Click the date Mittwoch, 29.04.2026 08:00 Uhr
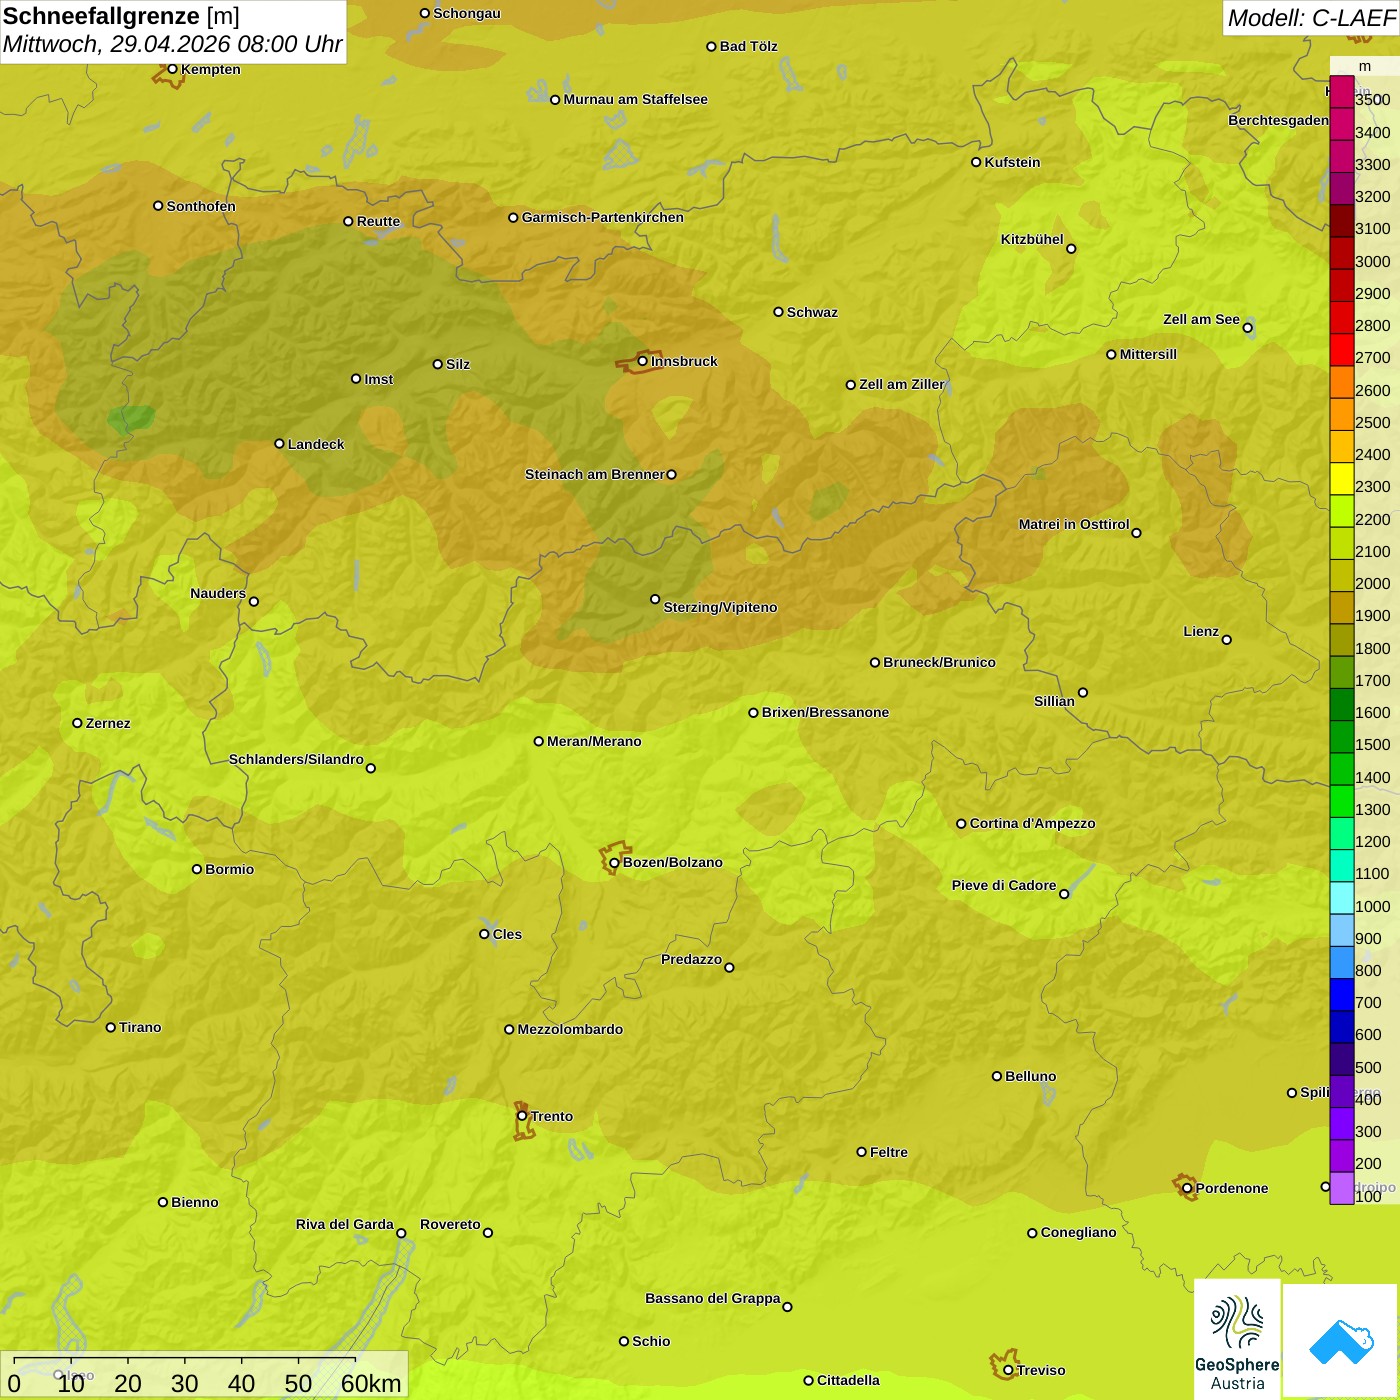The height and width of the screenshot is (1400, 1400). [x=172, y=45]
